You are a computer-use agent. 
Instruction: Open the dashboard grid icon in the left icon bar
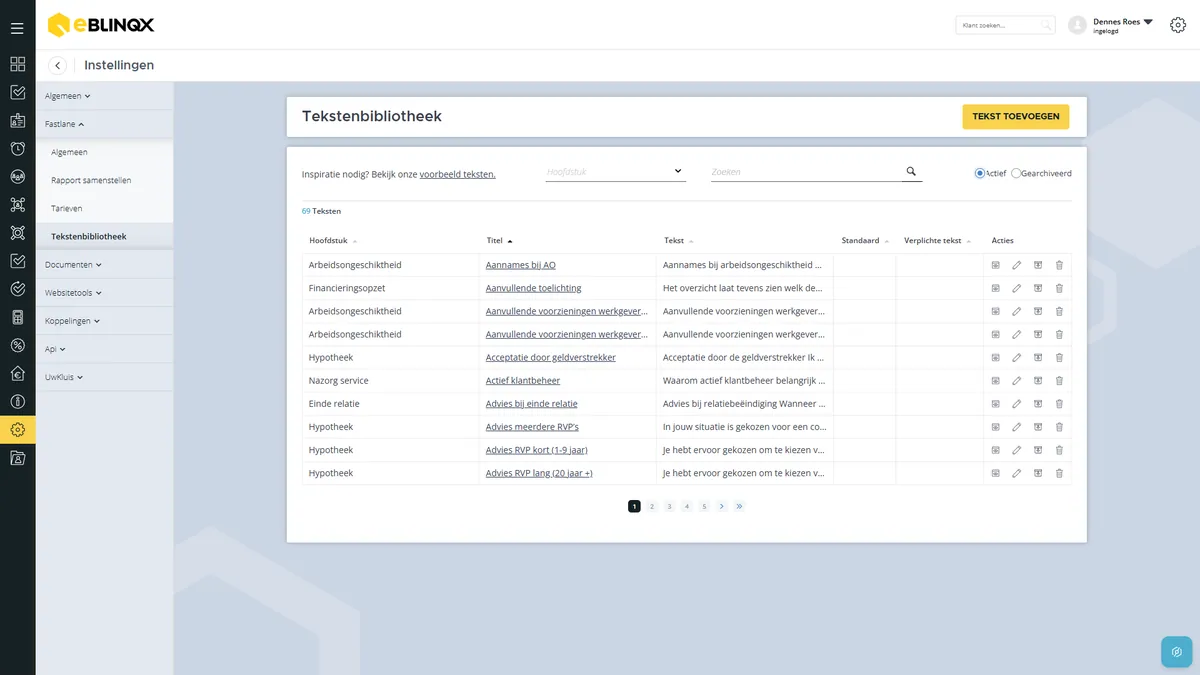click(17, 64)
